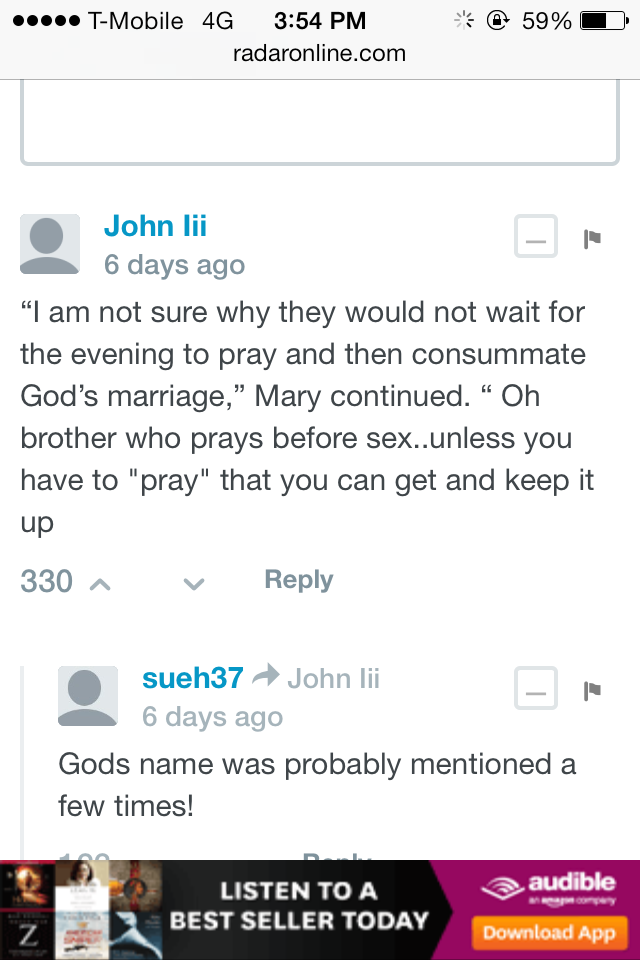Viewport: 640px width, 960px height.
Task: Tap Listen To A Best Seller banner
Action: (x=299, y=906)
